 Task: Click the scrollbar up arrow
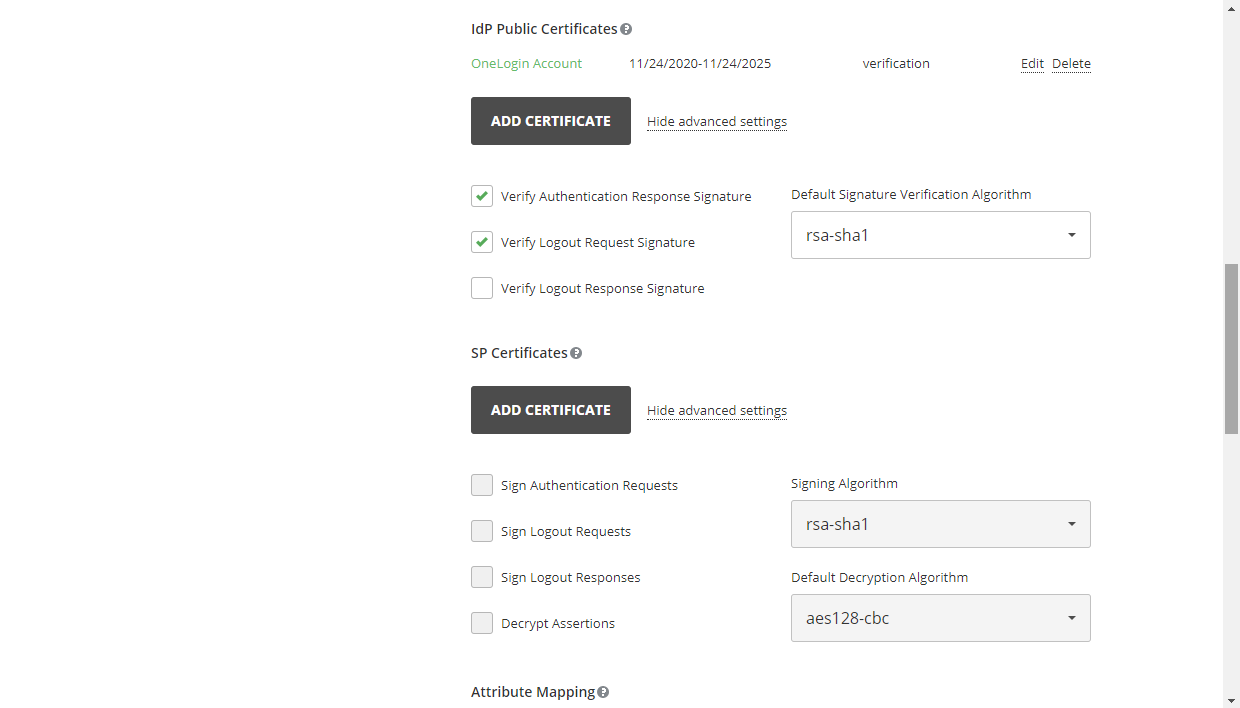coord(1231,8)
